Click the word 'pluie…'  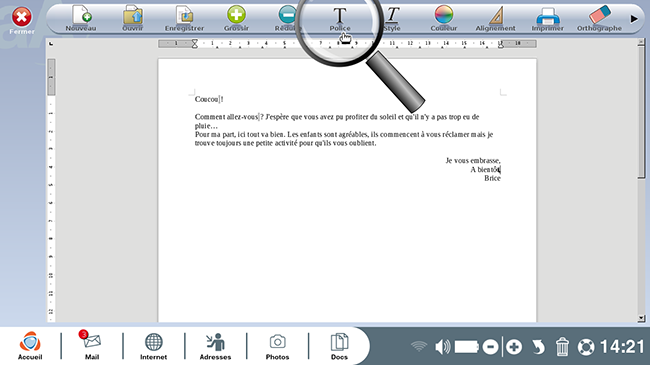click(x=206, y=126)
